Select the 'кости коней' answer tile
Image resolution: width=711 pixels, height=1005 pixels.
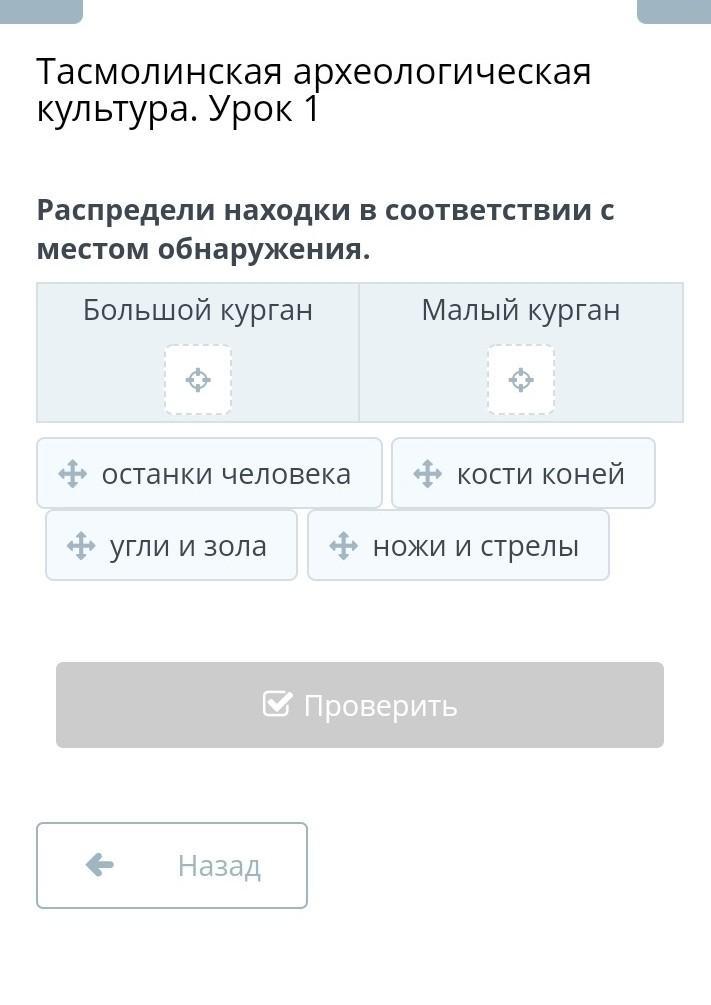pos(523,474)
